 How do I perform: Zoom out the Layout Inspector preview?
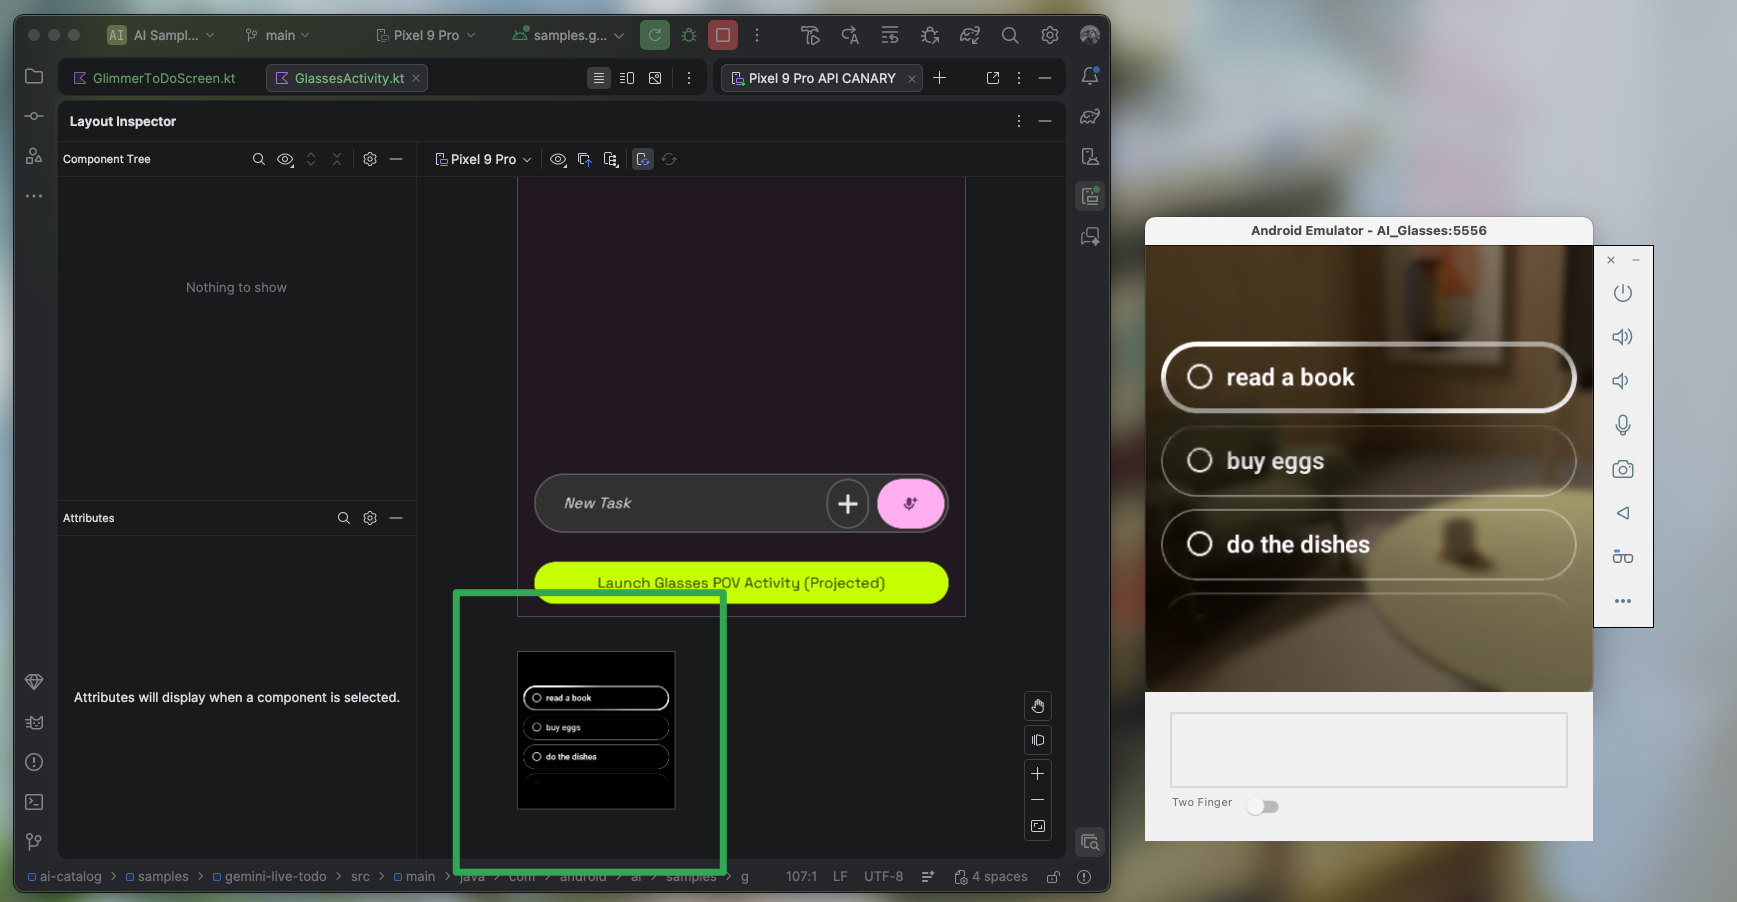pos(1038,800)
